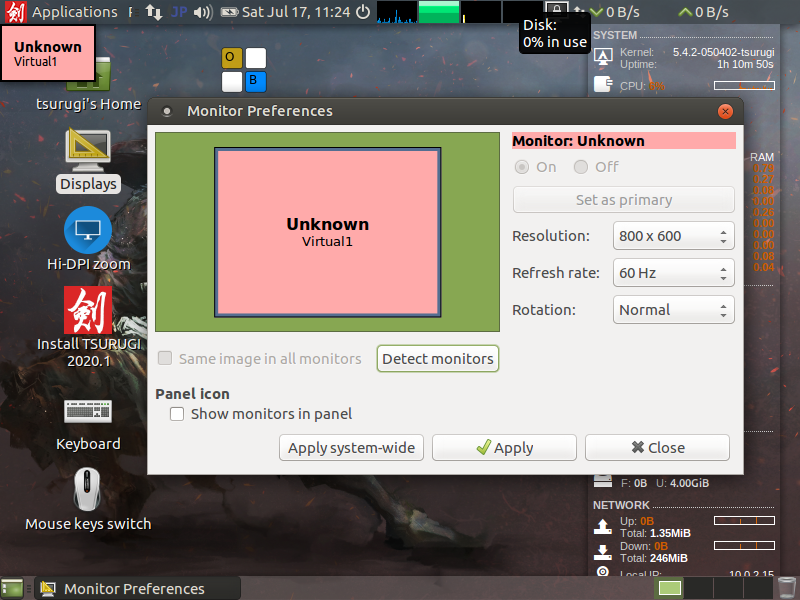Open the Tsurugi Applications menu logo

tap(15, 12)
